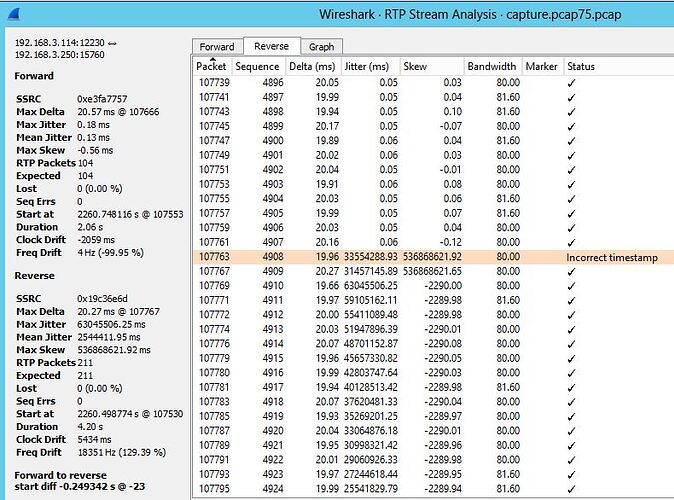
Task: Click jitter value 63045506.25 in the table
Action: [x=371, y=286]
